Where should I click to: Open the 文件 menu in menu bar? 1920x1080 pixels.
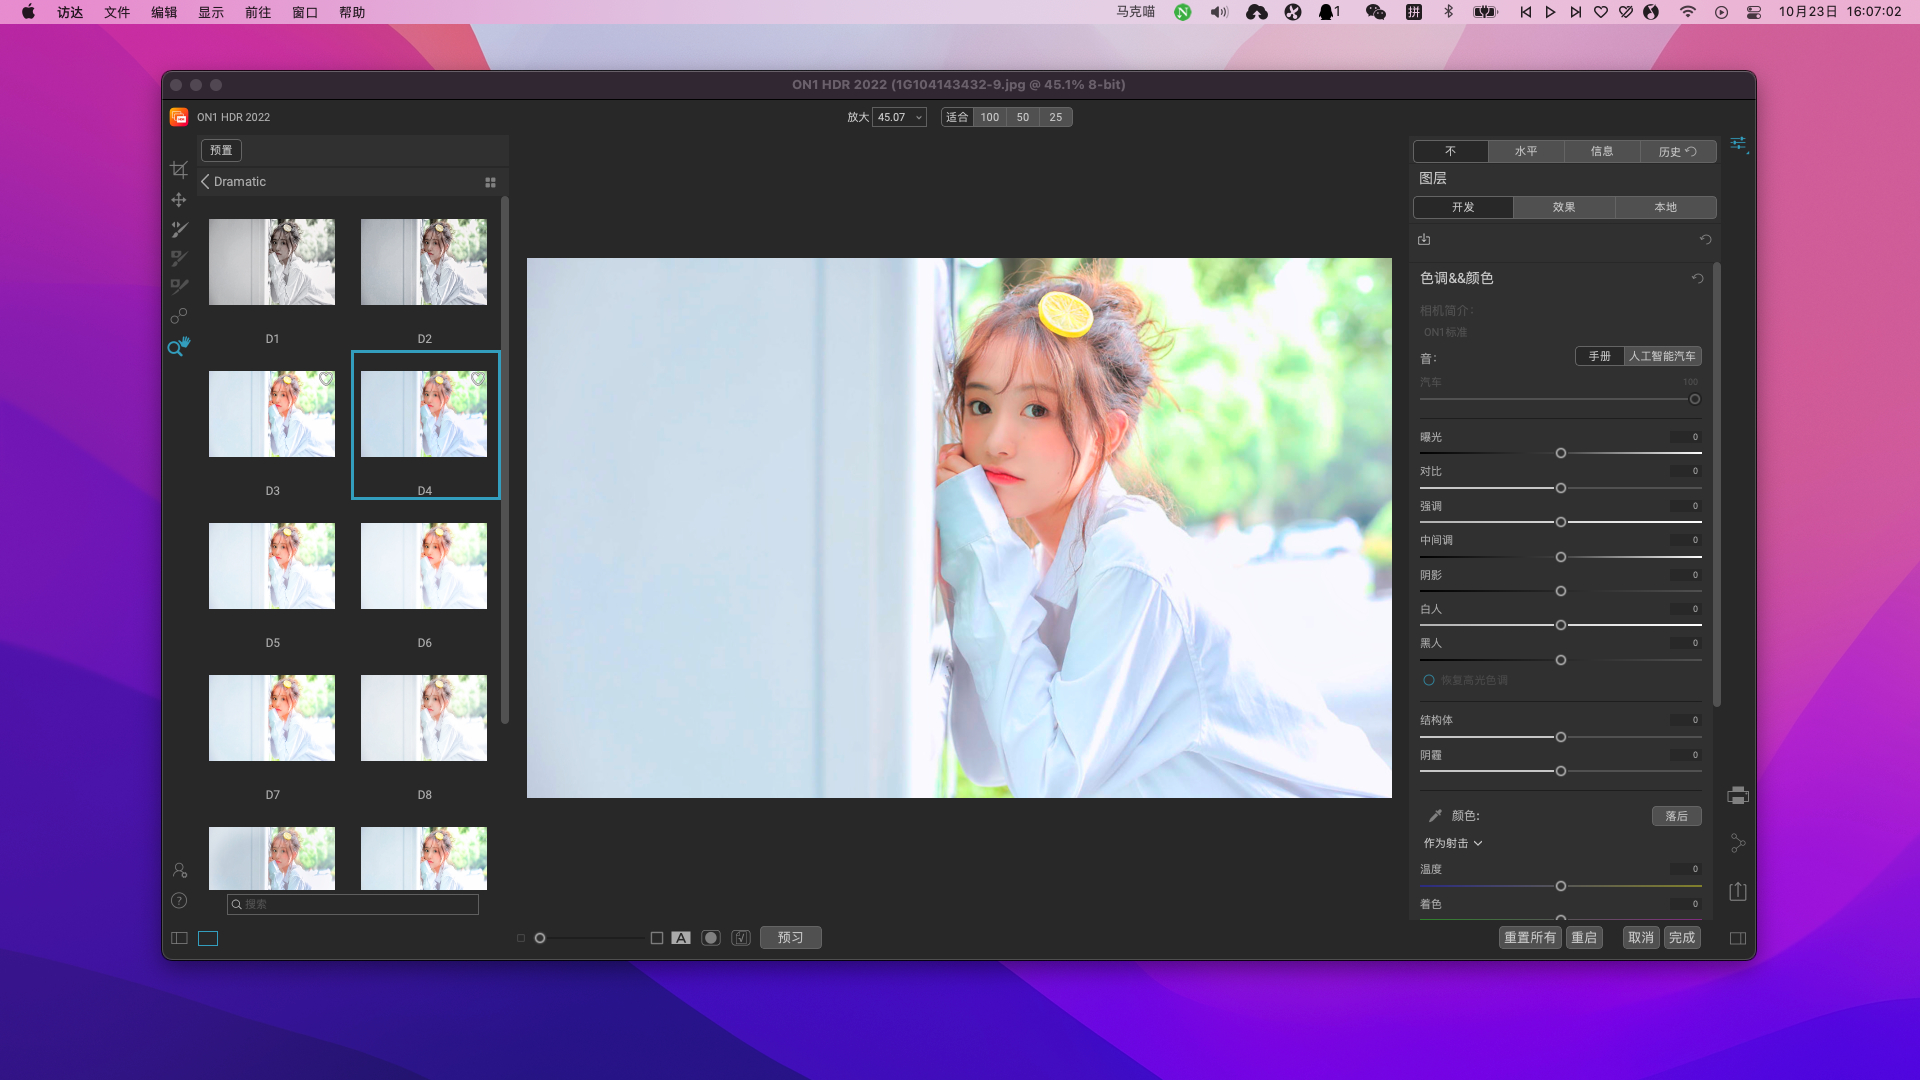[117, 12]
